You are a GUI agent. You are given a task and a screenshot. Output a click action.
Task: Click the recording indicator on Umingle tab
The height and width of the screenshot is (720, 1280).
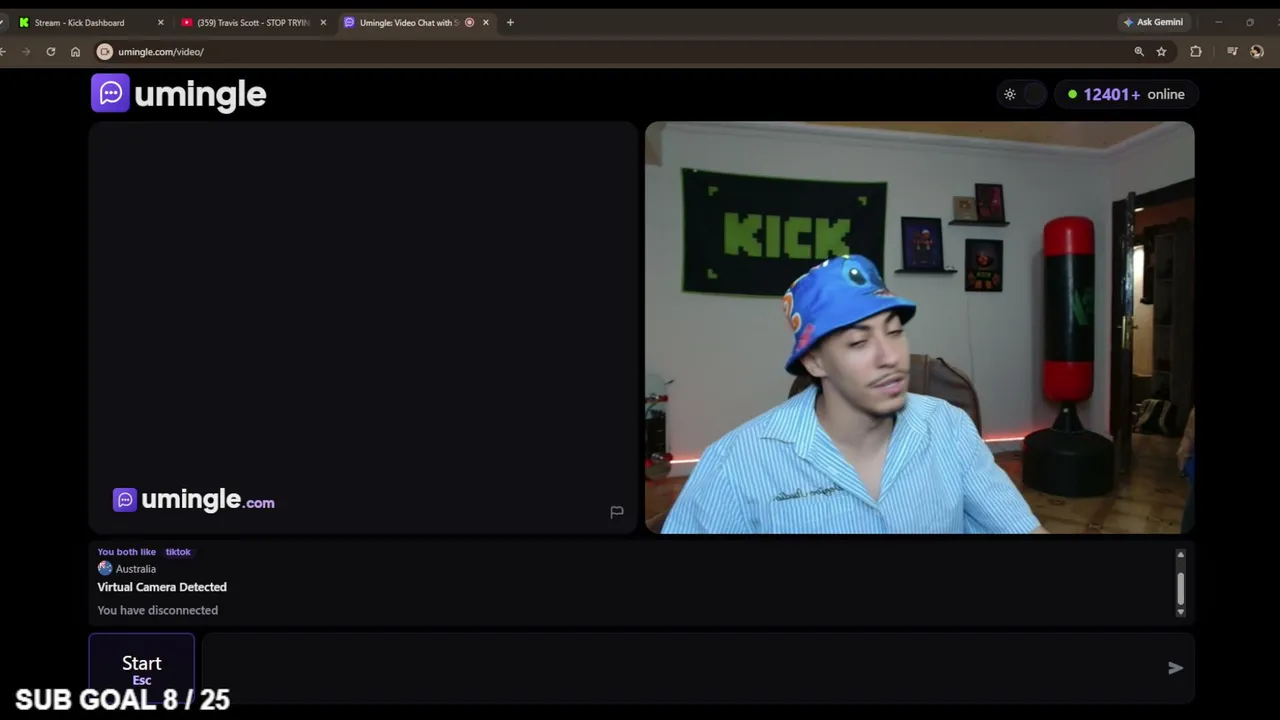point(469,22)
